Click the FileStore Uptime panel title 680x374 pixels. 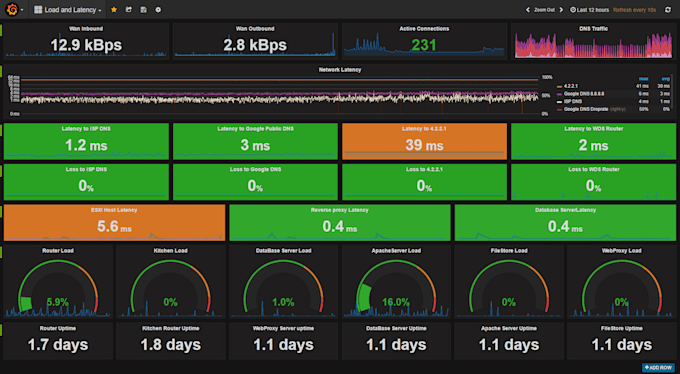coord(621,328)
